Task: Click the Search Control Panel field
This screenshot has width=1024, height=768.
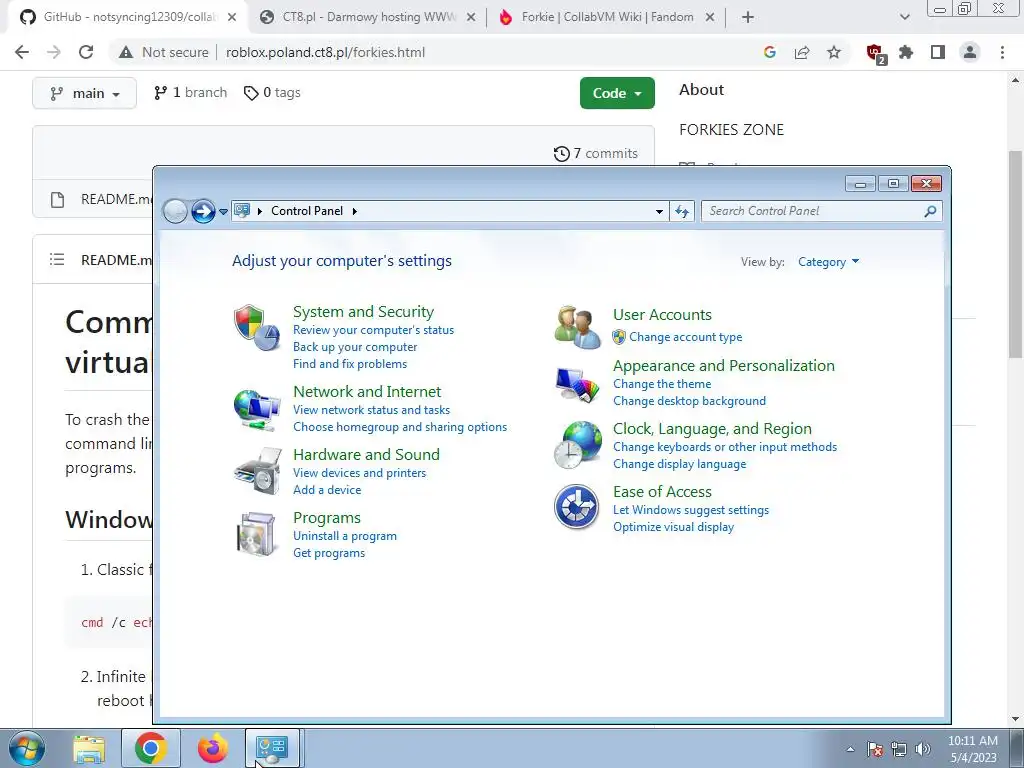Action: [x=822, y=211]
